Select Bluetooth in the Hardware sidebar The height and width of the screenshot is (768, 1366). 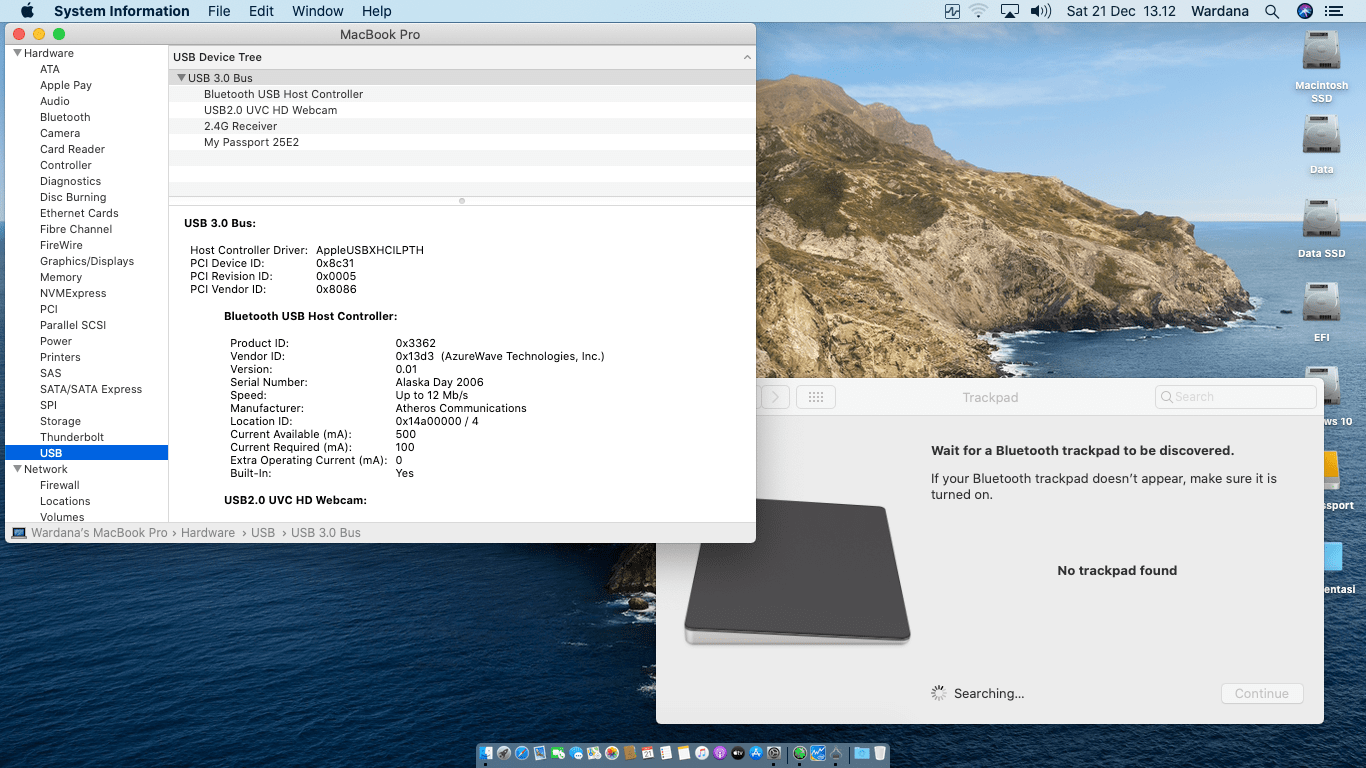65,117
